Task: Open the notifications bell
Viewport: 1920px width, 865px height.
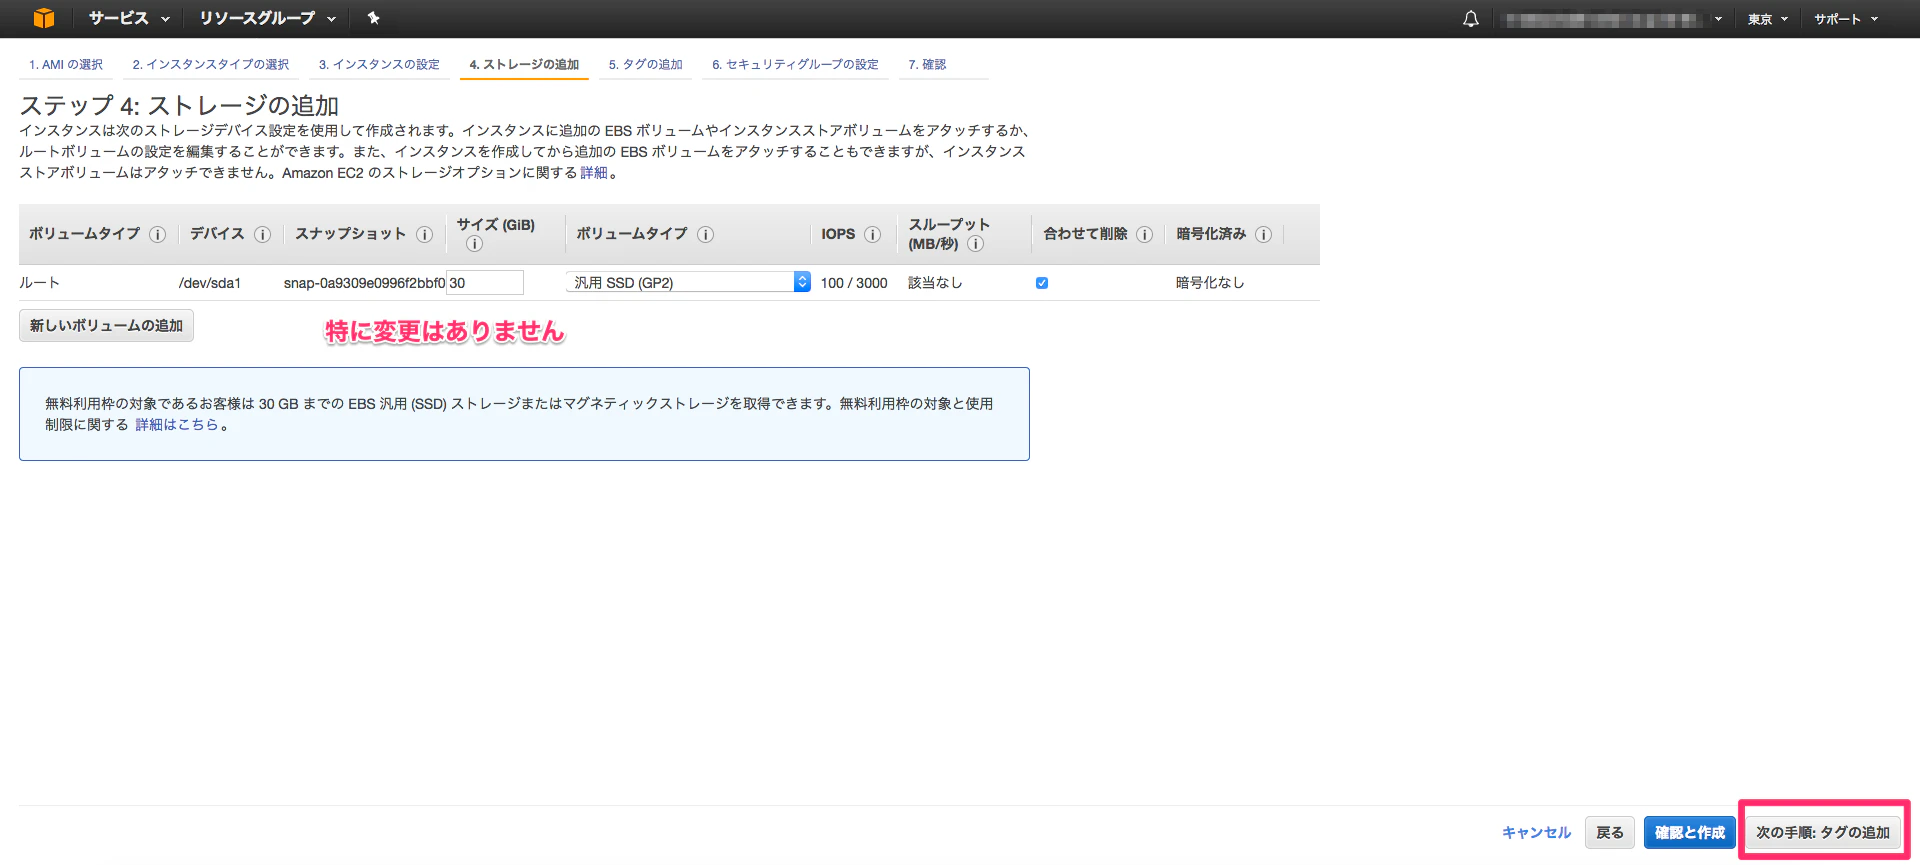Action: pos(1470,19)
